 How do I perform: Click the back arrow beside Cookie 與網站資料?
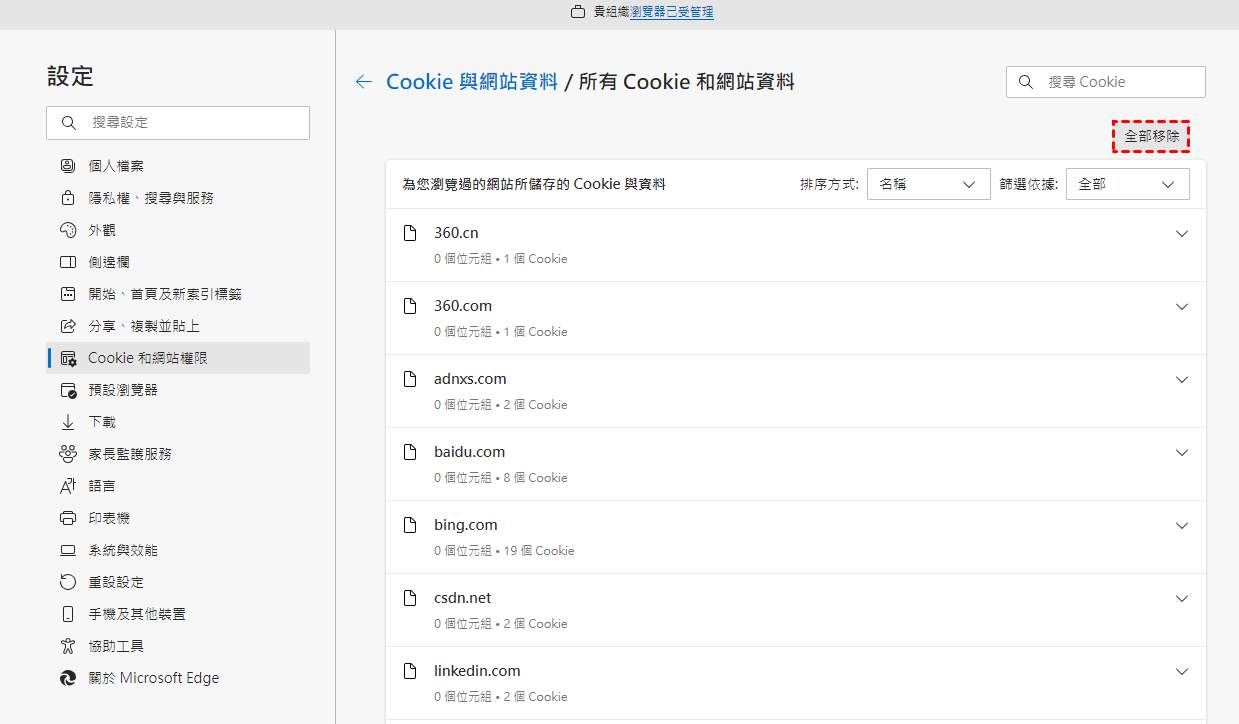tap(364, 82)
